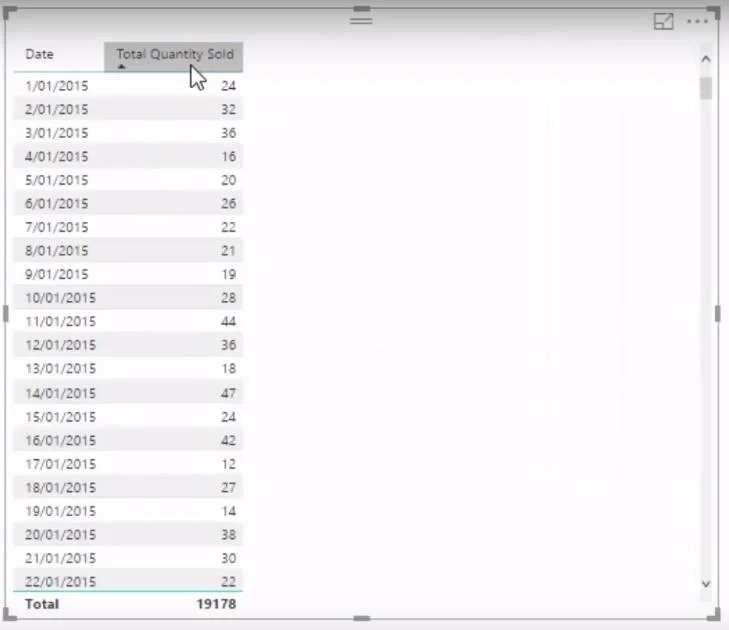Select the 10/01/2015 date cell
The height and width of the screenshot is (630, 729).
pos(60,298)
